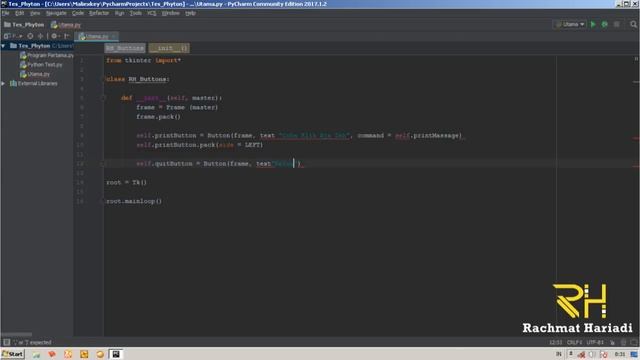Viewport: 640px width, 360px height.
Task: Click RH_Buttons class breadcrumb in editor
Action: tap(125, 48)
